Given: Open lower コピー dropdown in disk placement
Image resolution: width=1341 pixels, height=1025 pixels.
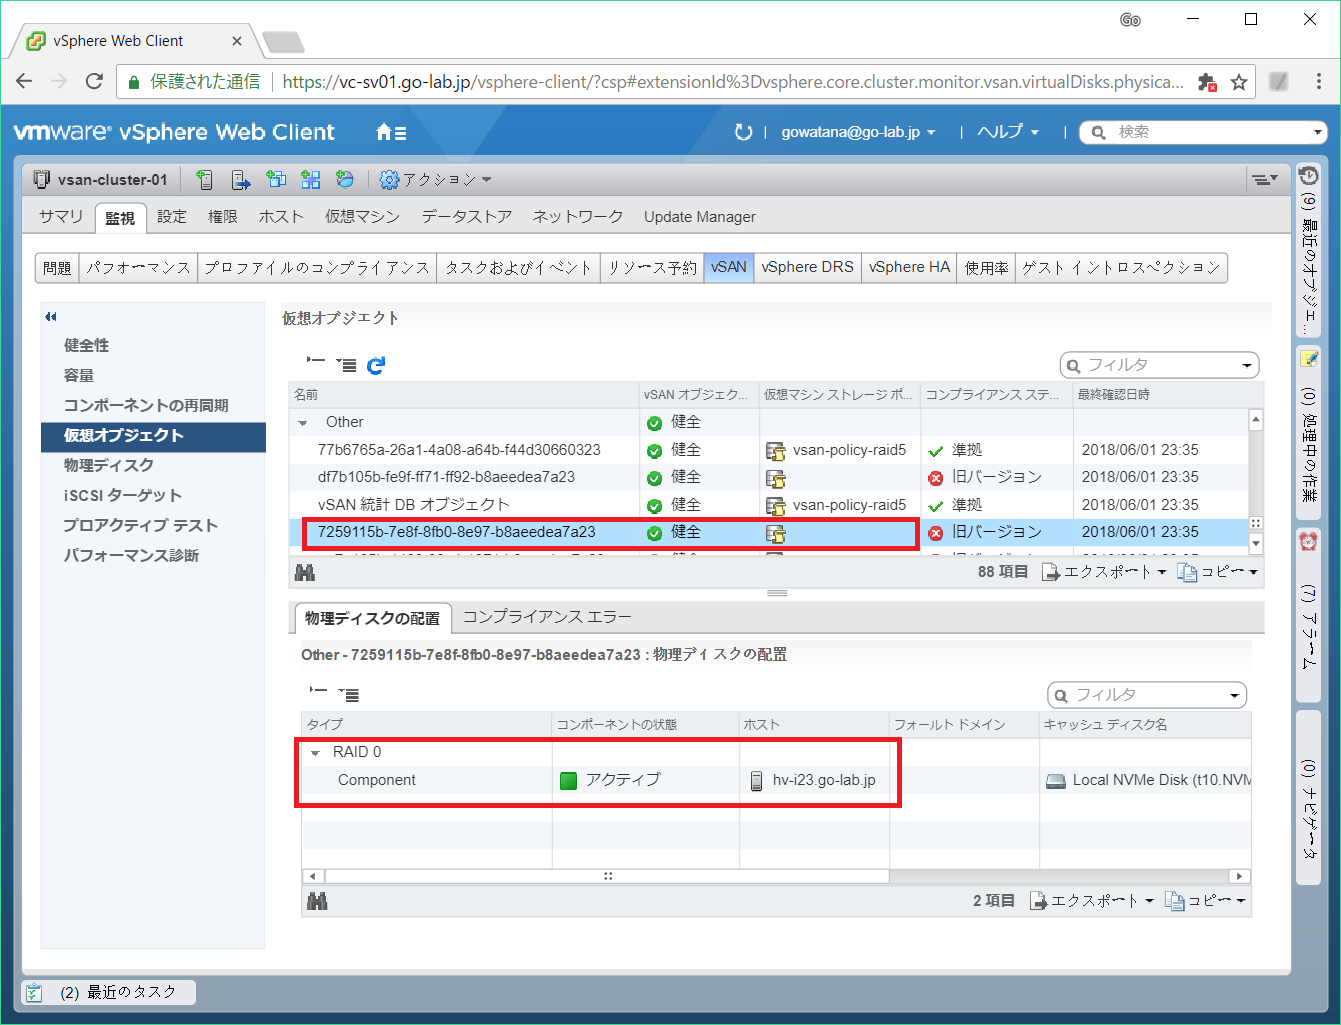Looking at the screenshot, I should 1205,901.
